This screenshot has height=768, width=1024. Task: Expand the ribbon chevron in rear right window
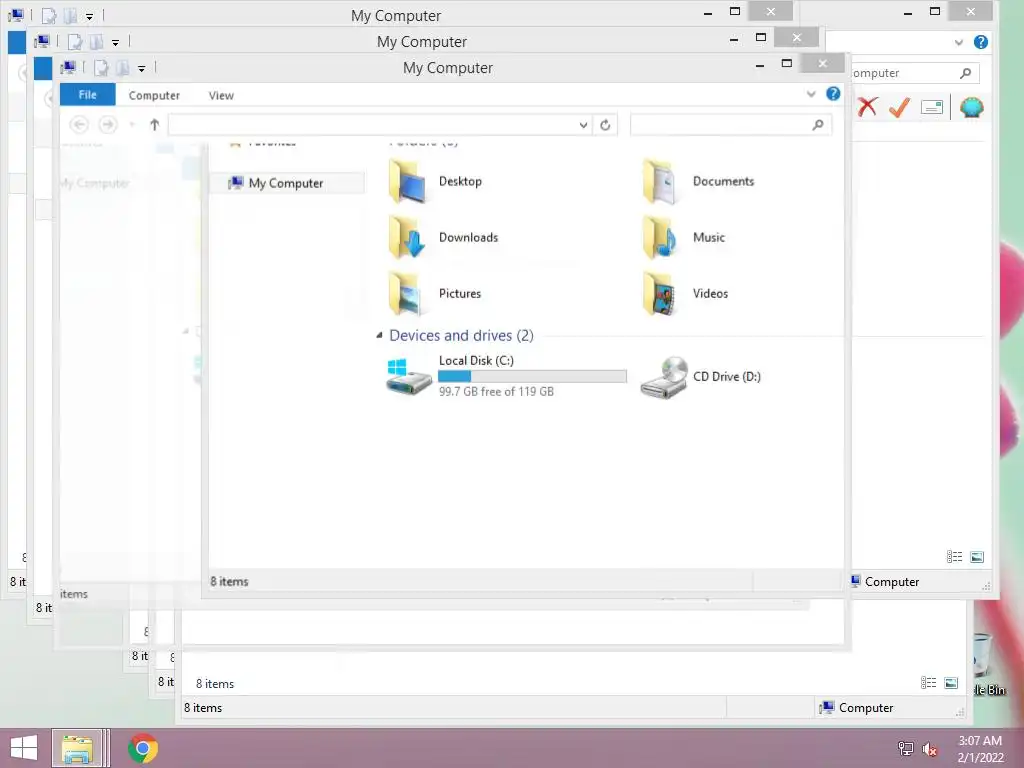pyautogui.click(x=959, y=42)
